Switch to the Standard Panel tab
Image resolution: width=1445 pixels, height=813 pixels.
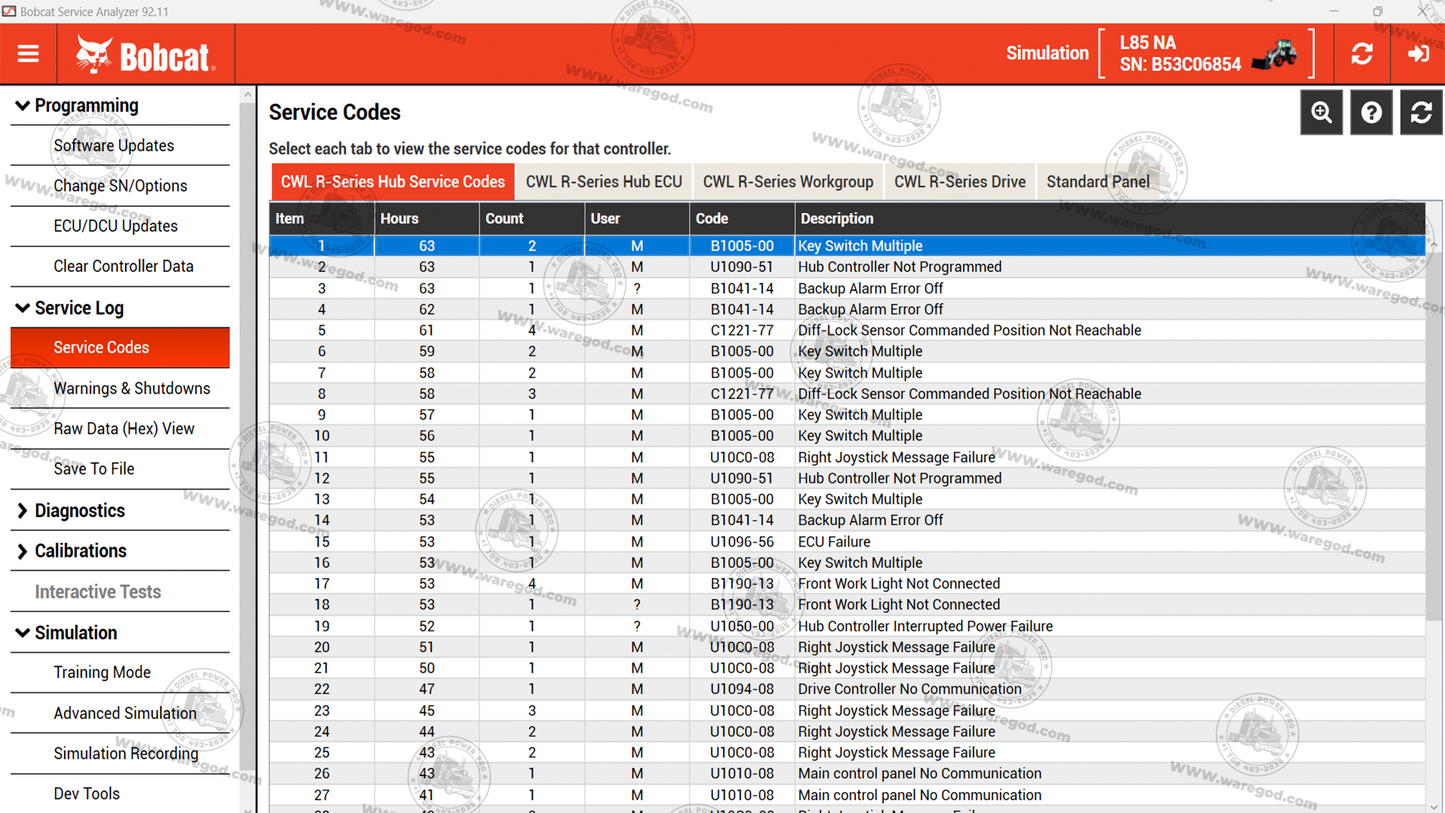[x=1098, y=182]
